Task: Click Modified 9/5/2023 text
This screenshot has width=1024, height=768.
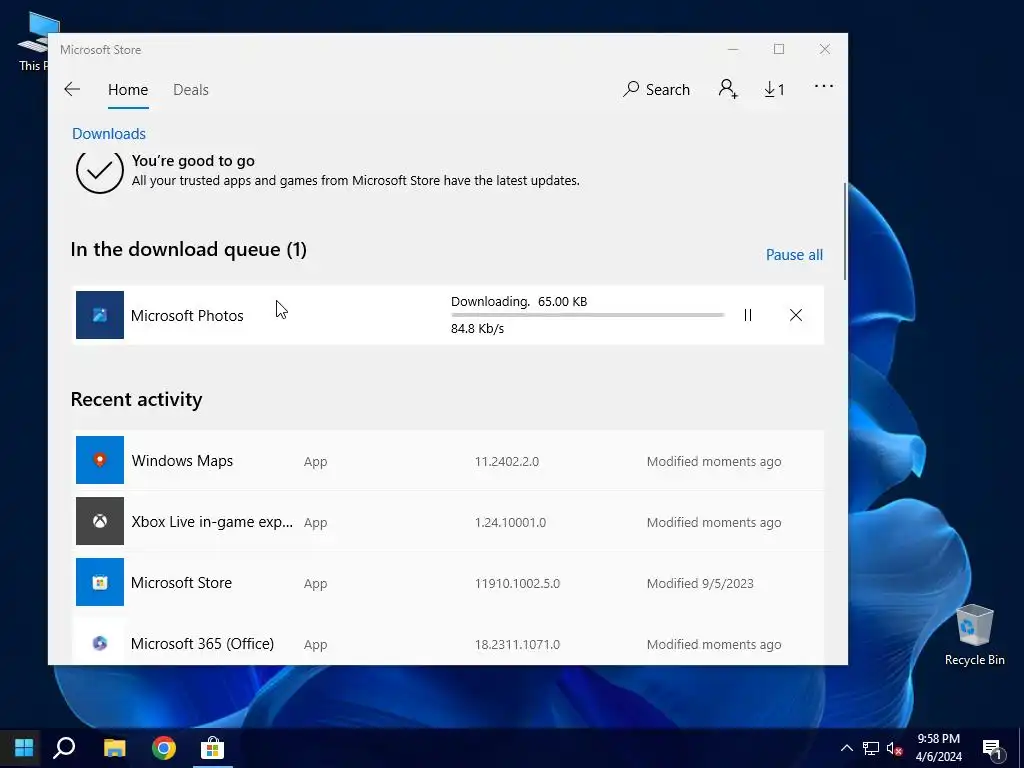Action: pos(700,583)
